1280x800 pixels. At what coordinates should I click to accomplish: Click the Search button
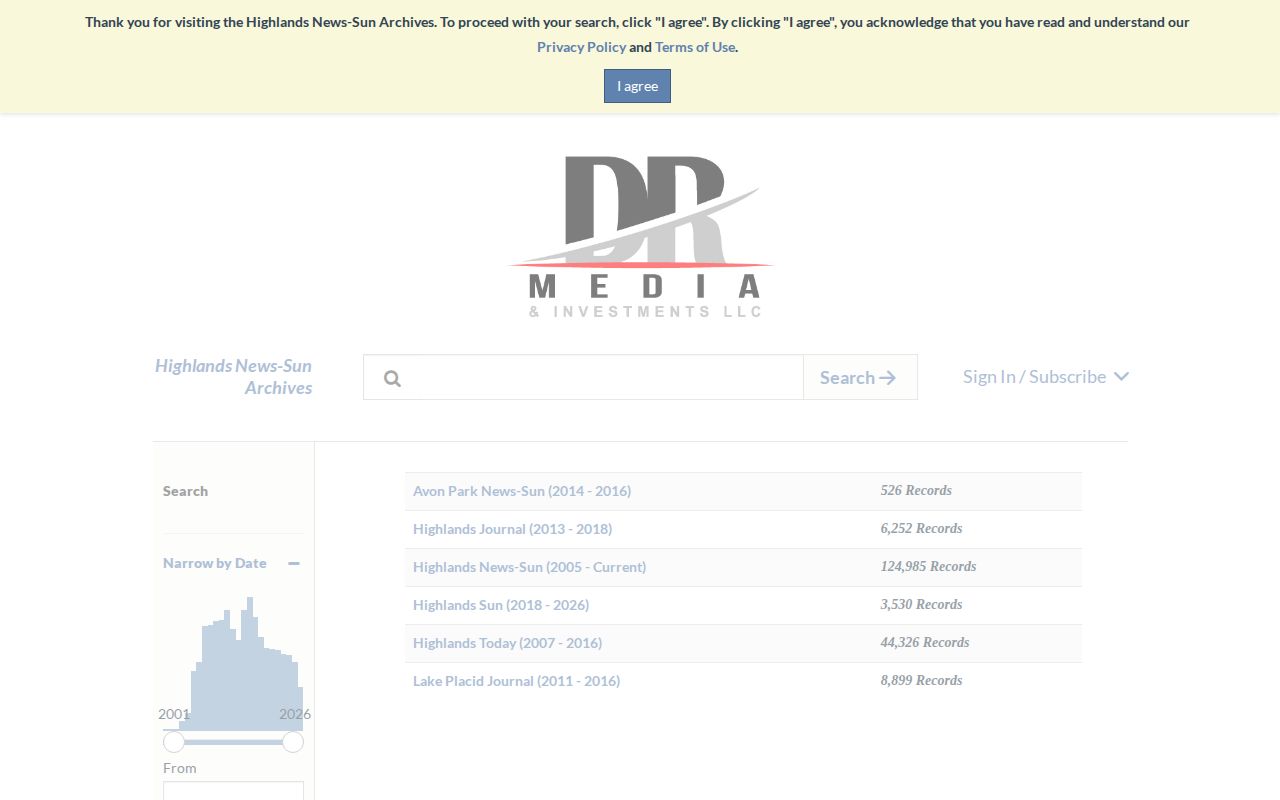[860, 377]
